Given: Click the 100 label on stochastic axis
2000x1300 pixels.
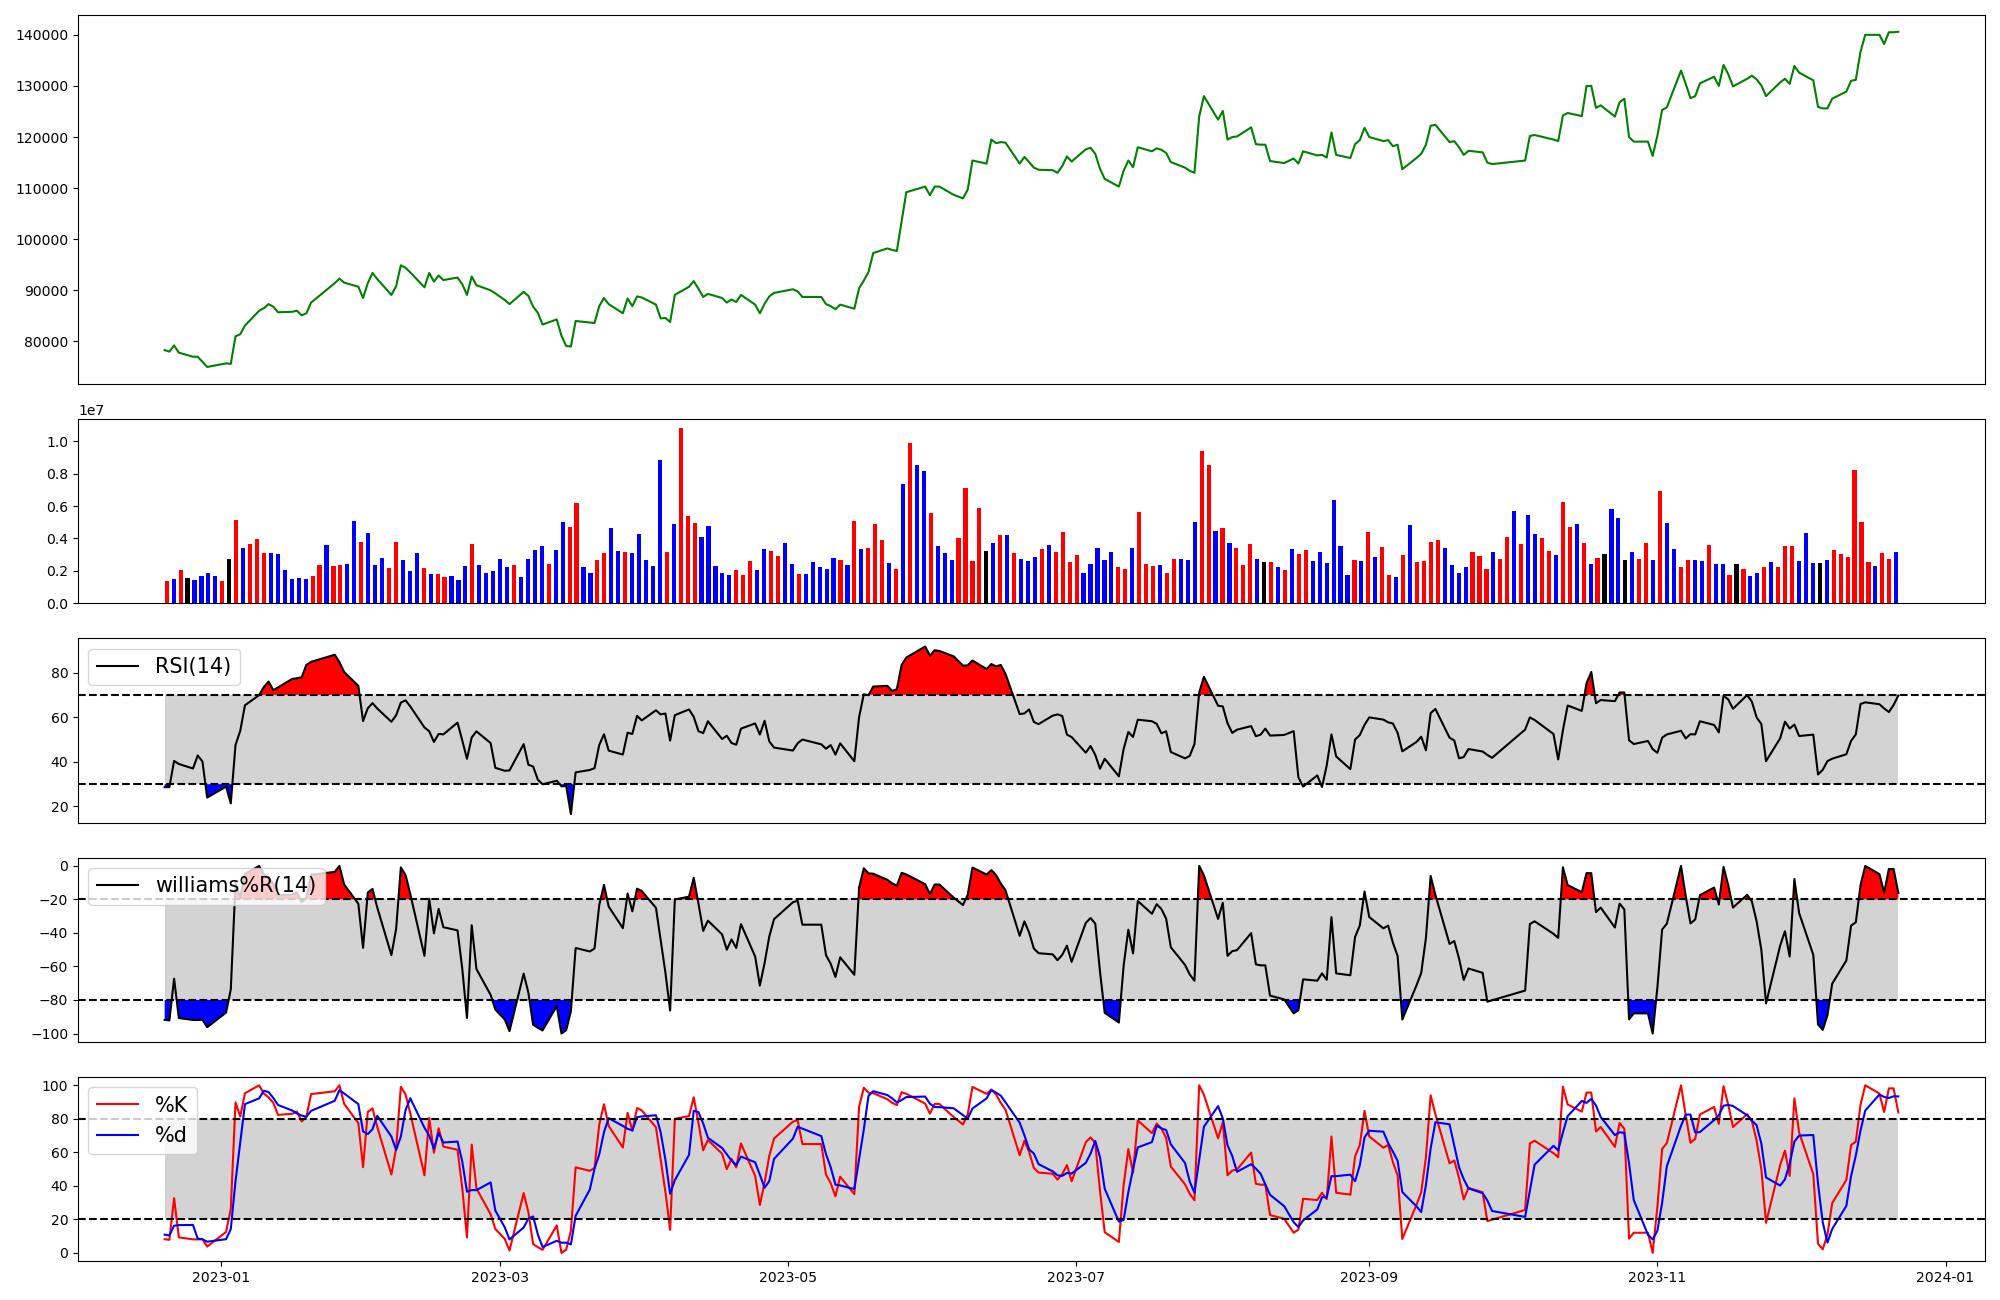Looking at the screenshot, I should point(57,1086).
